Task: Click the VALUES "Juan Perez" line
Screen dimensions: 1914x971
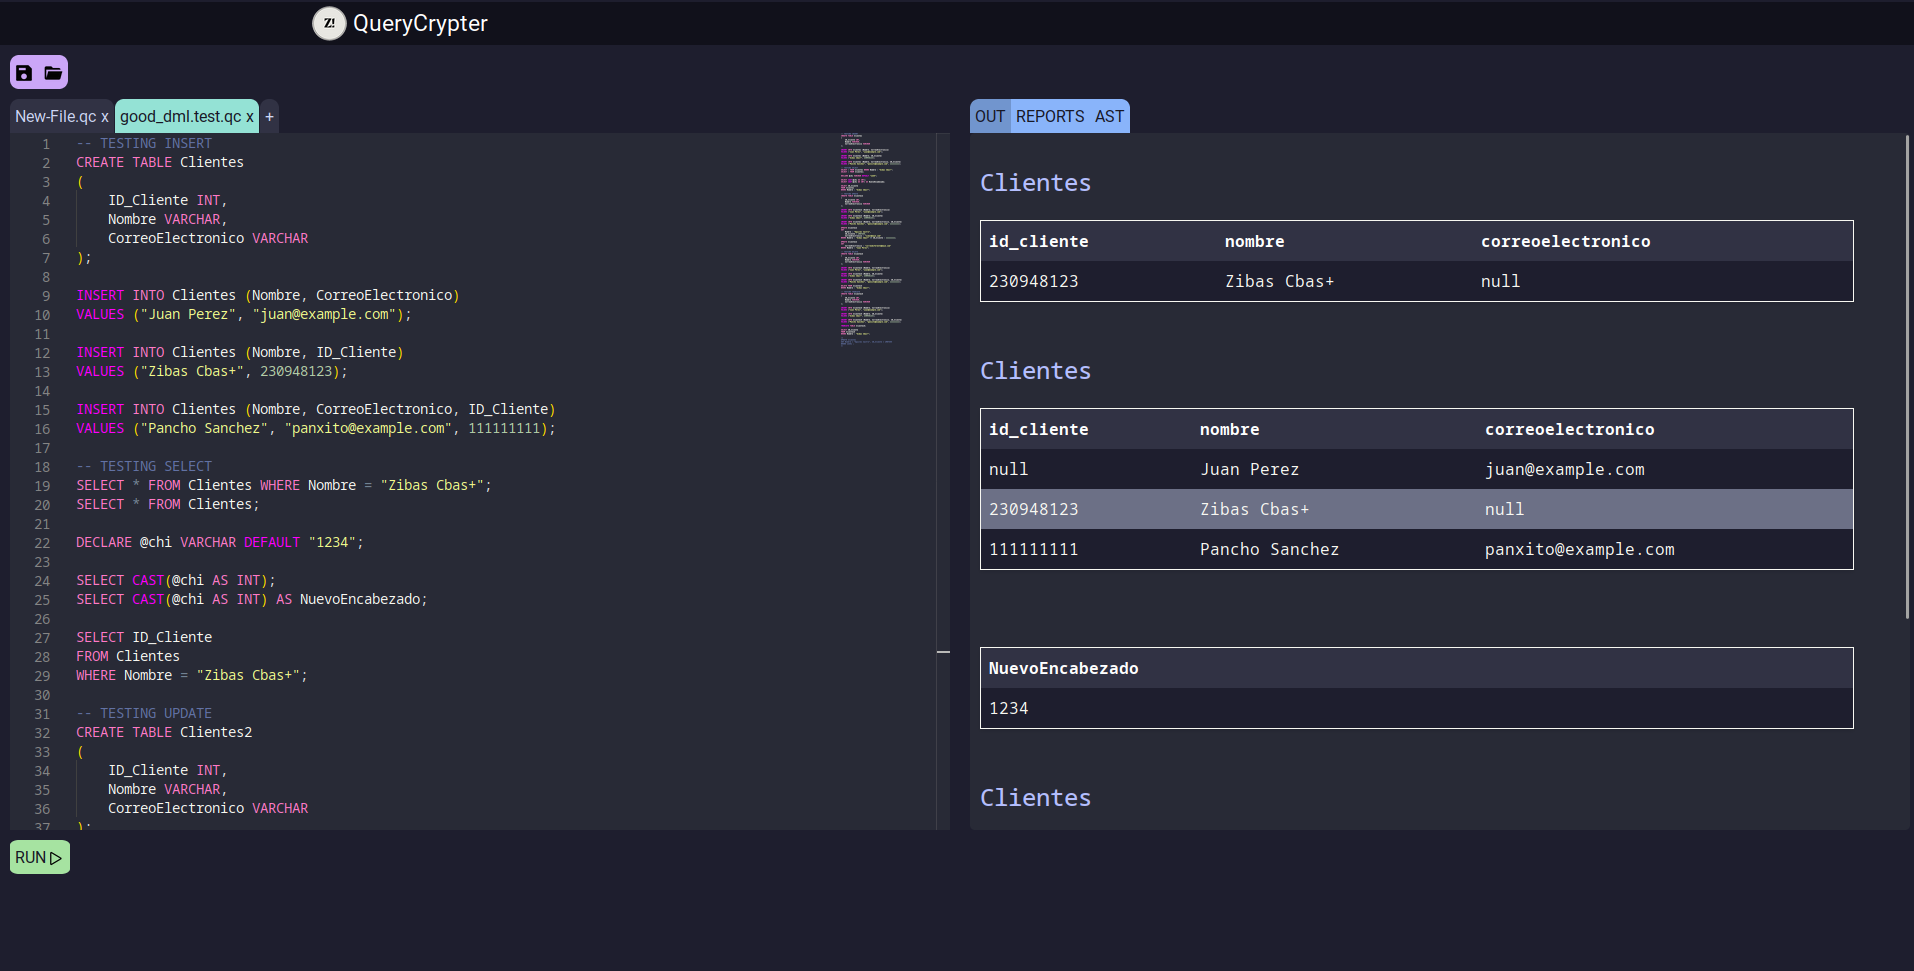Action: [244, 314]
